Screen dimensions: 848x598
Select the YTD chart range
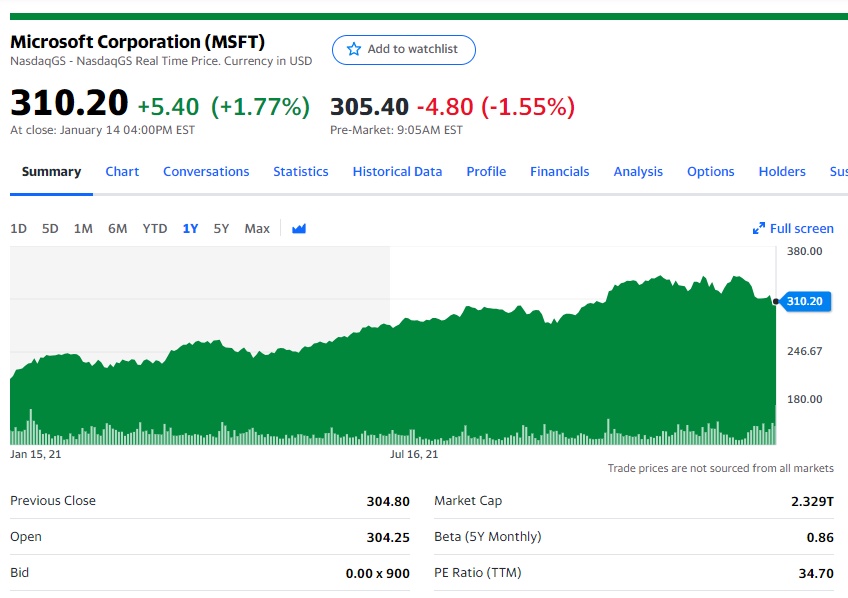tap(155, 229)
